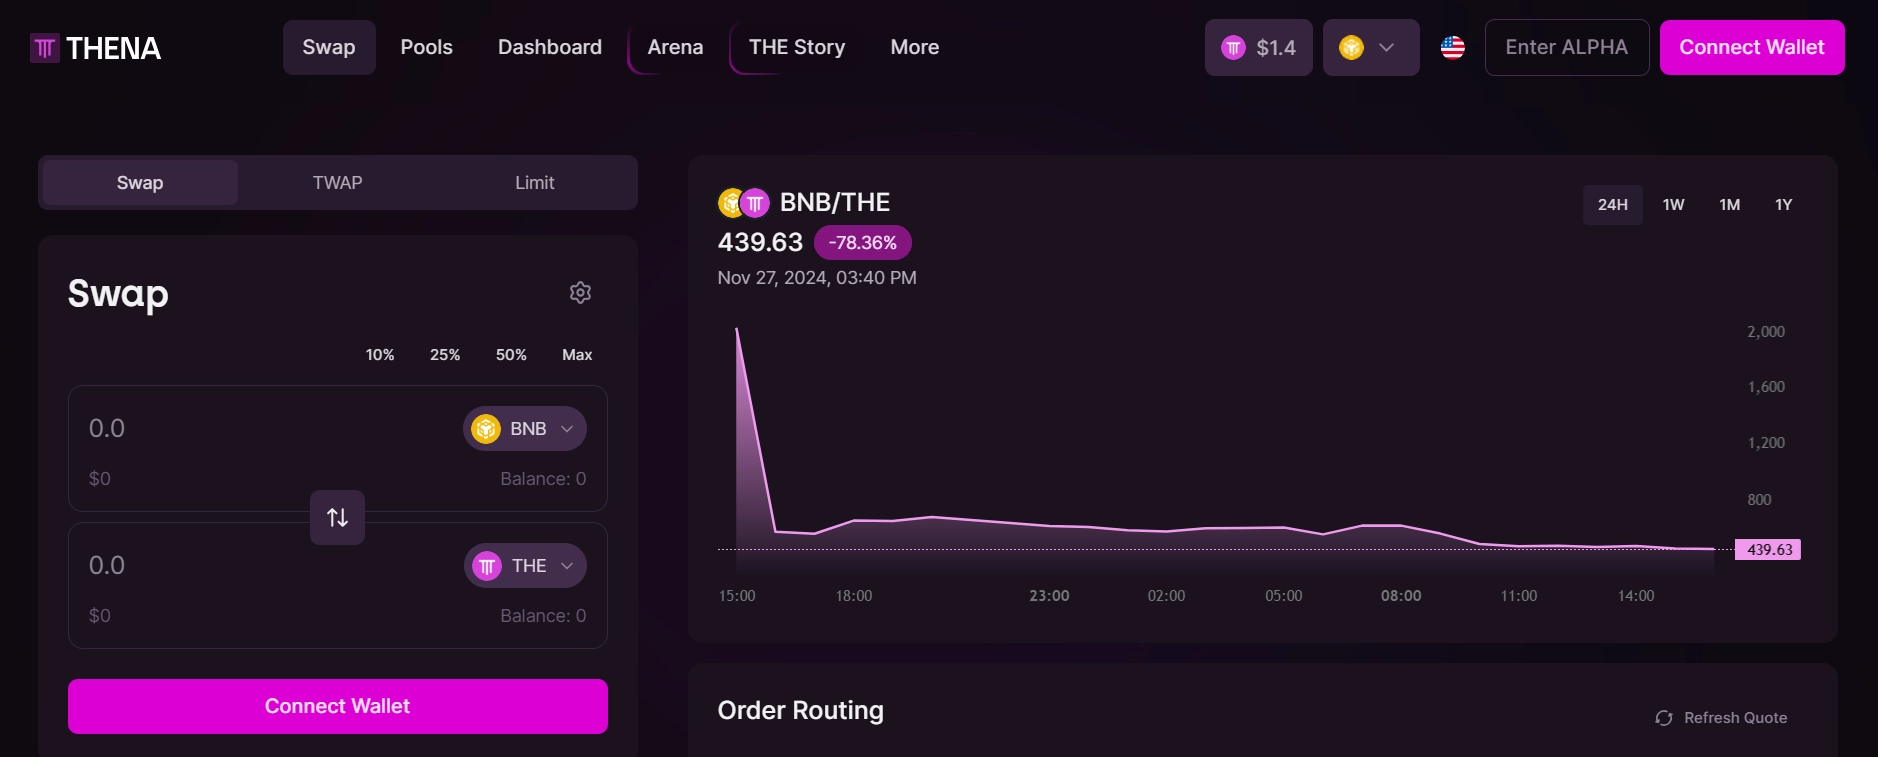Open swap settings gear icon
This screenshot has height=757, width=1878.
[580, 292]
